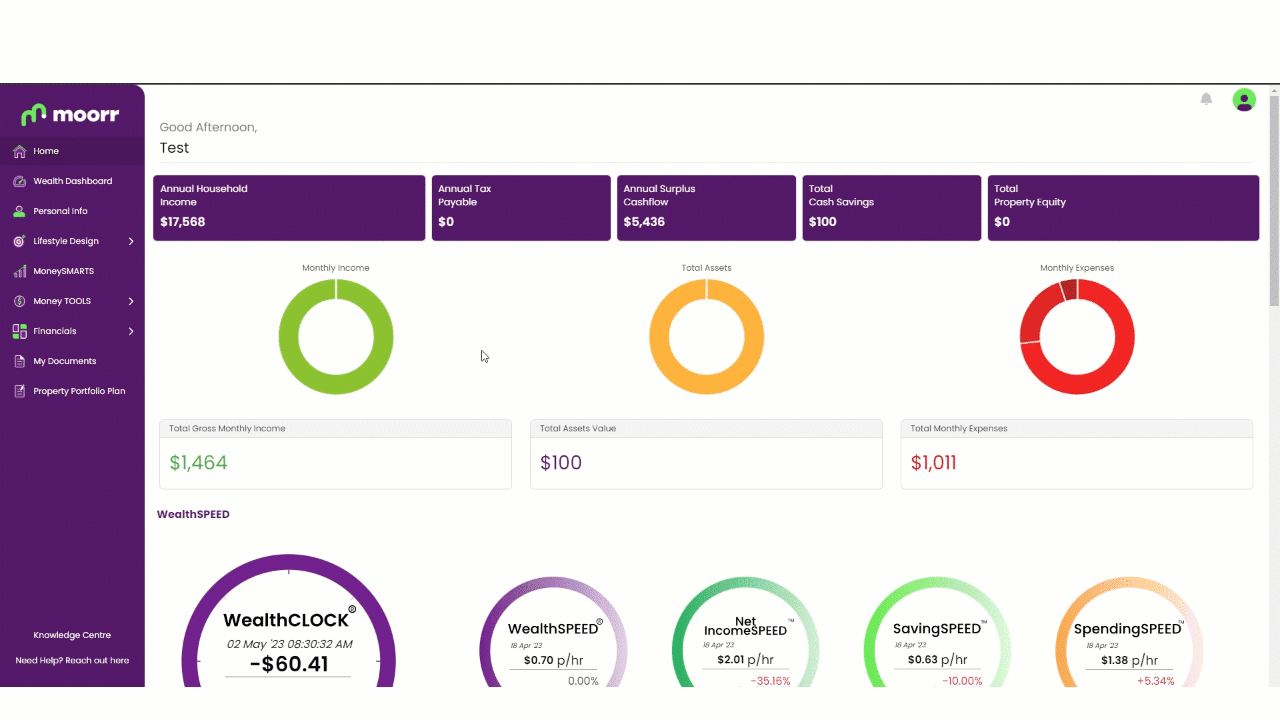This screenshot has width=1280, height=720.
Task: Click the -35.16% Net IncomeSPEED change
Action: pyautogui.click(x=770, y=681)
